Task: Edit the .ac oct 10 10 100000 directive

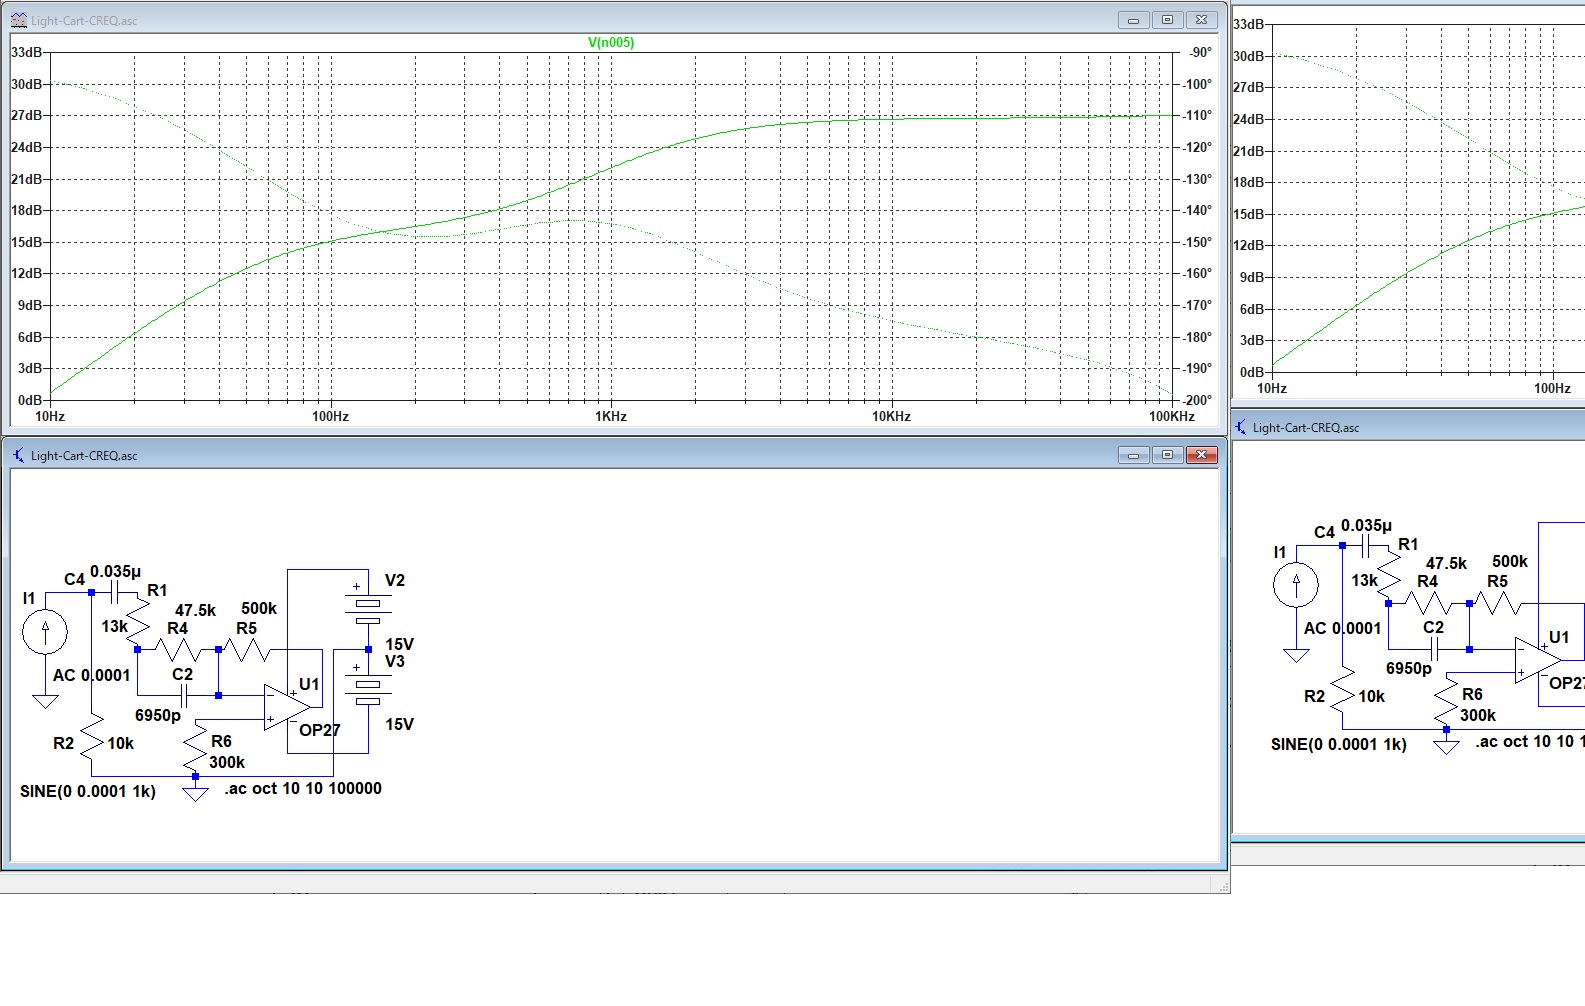Action: click(303, 788)
